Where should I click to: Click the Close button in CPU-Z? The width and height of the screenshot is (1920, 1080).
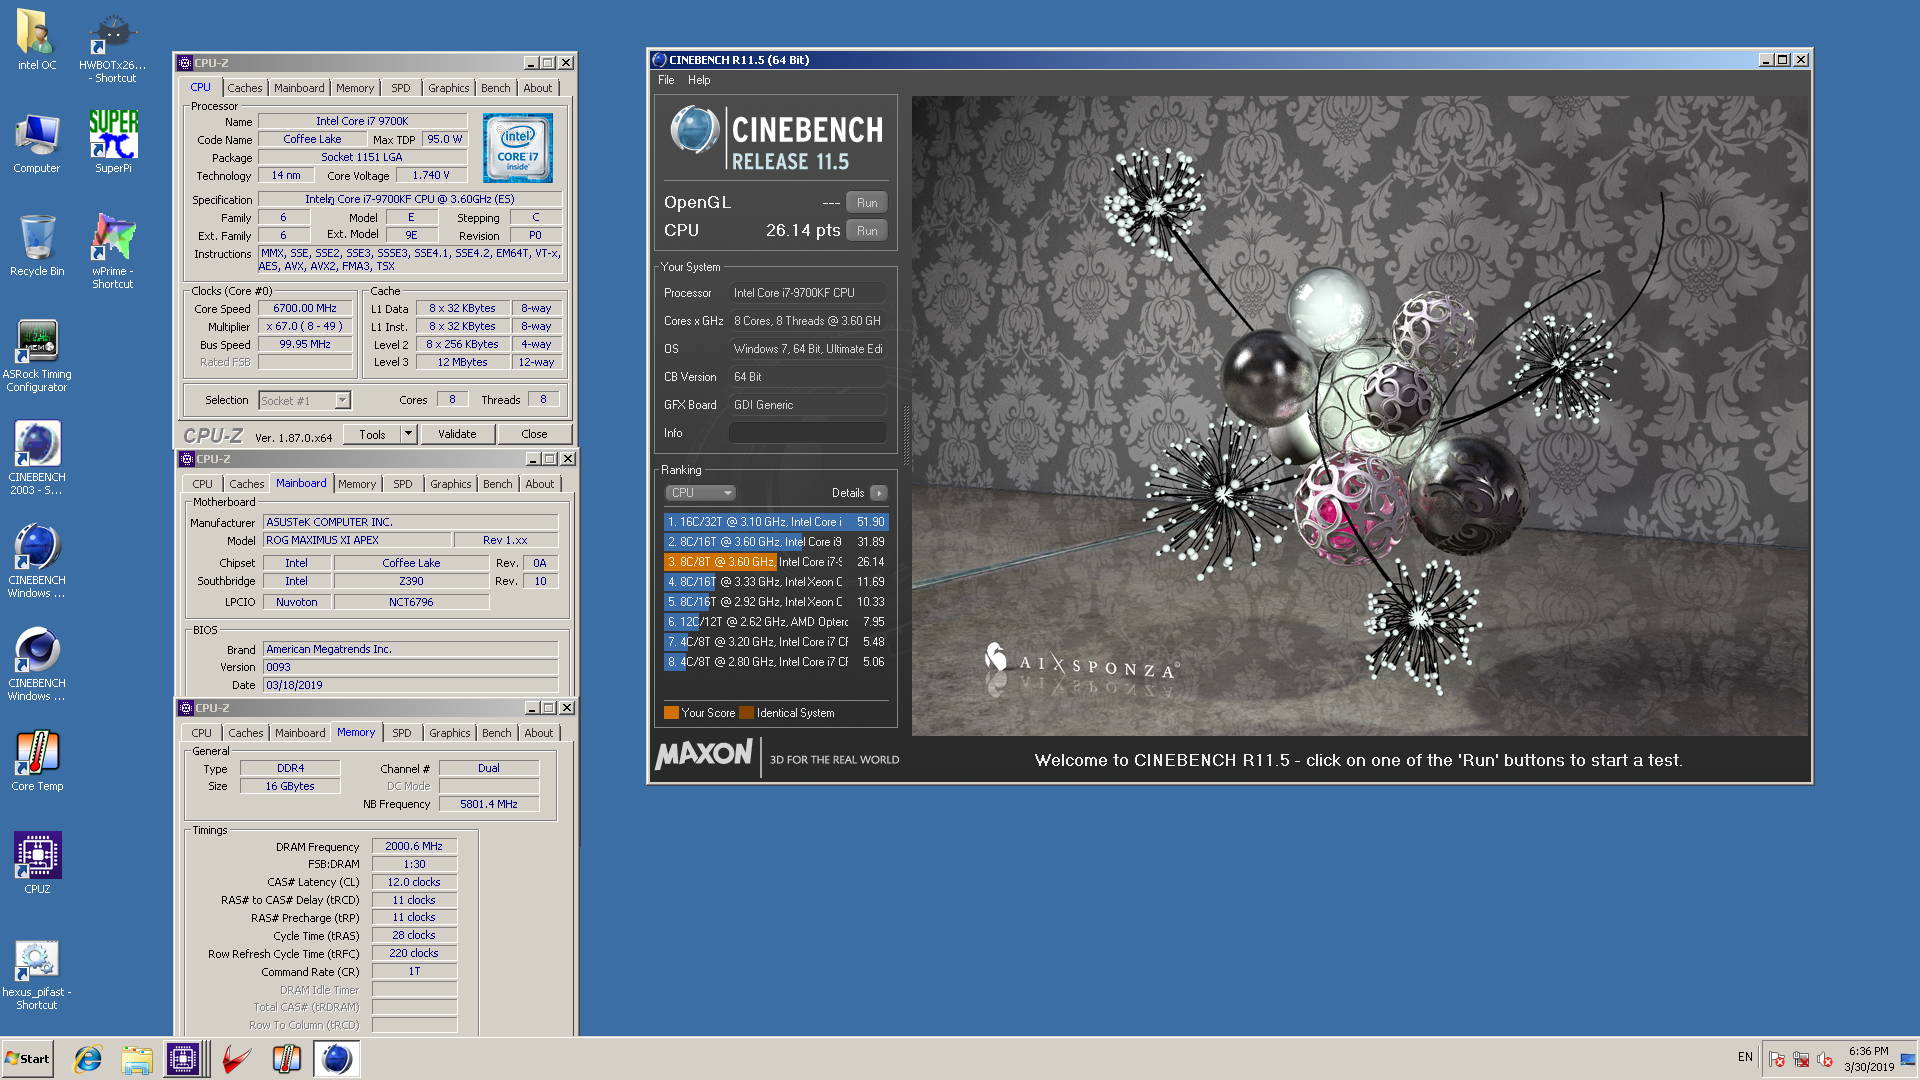[534, 434]
